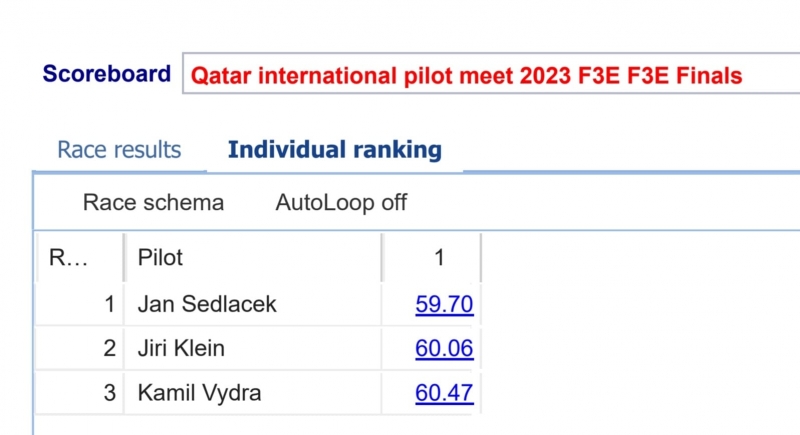
Task: Open the Race schema view
Action: [153, 202]
